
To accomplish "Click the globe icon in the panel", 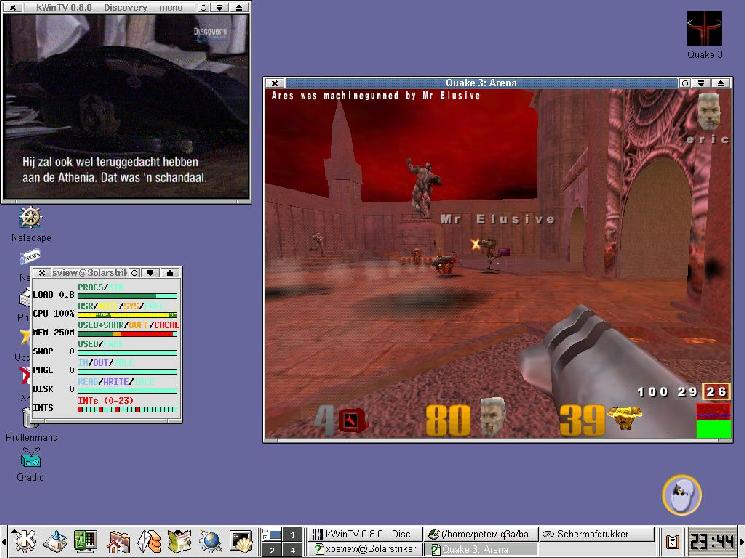I will coord(210,541).
